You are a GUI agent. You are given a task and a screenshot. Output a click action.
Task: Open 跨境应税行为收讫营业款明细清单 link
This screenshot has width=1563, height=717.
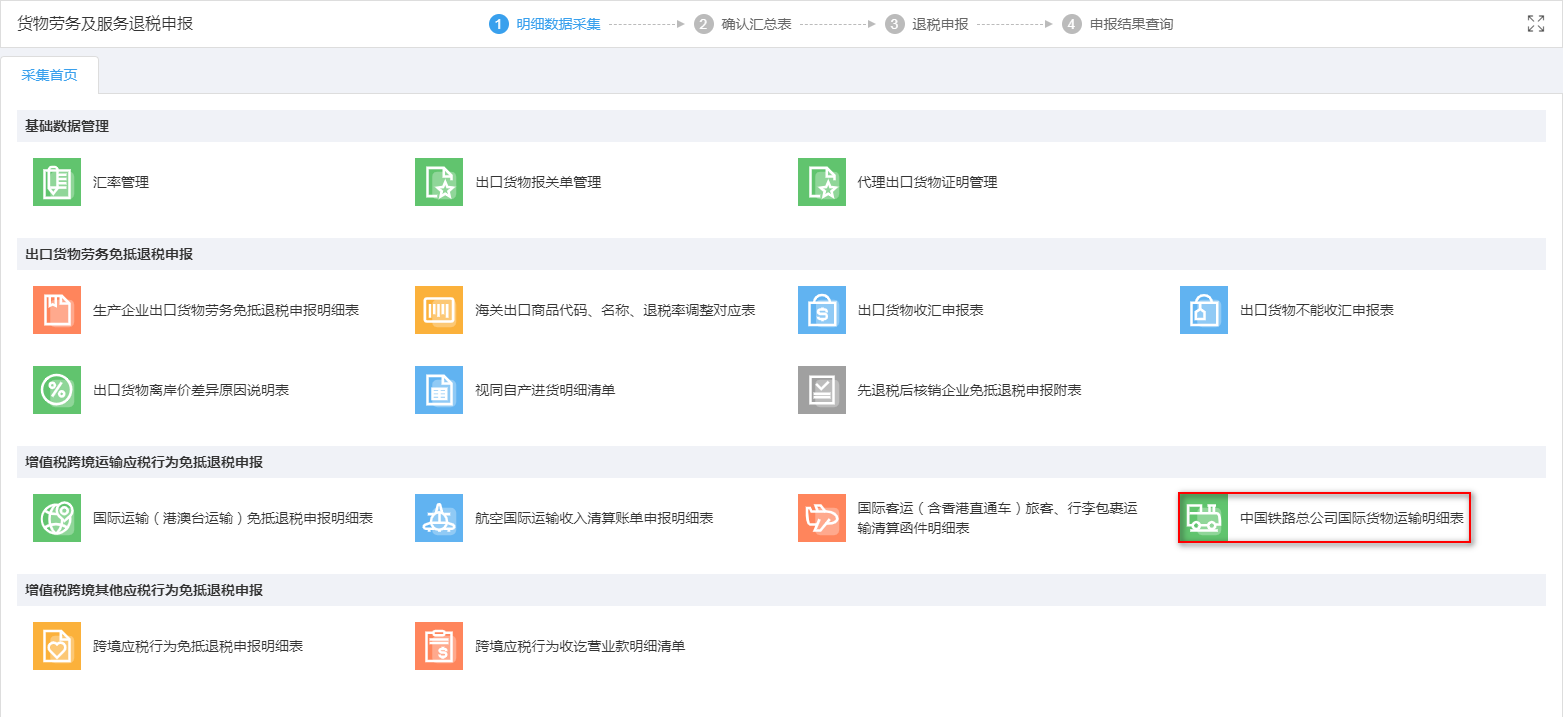(x=580, y=646)
